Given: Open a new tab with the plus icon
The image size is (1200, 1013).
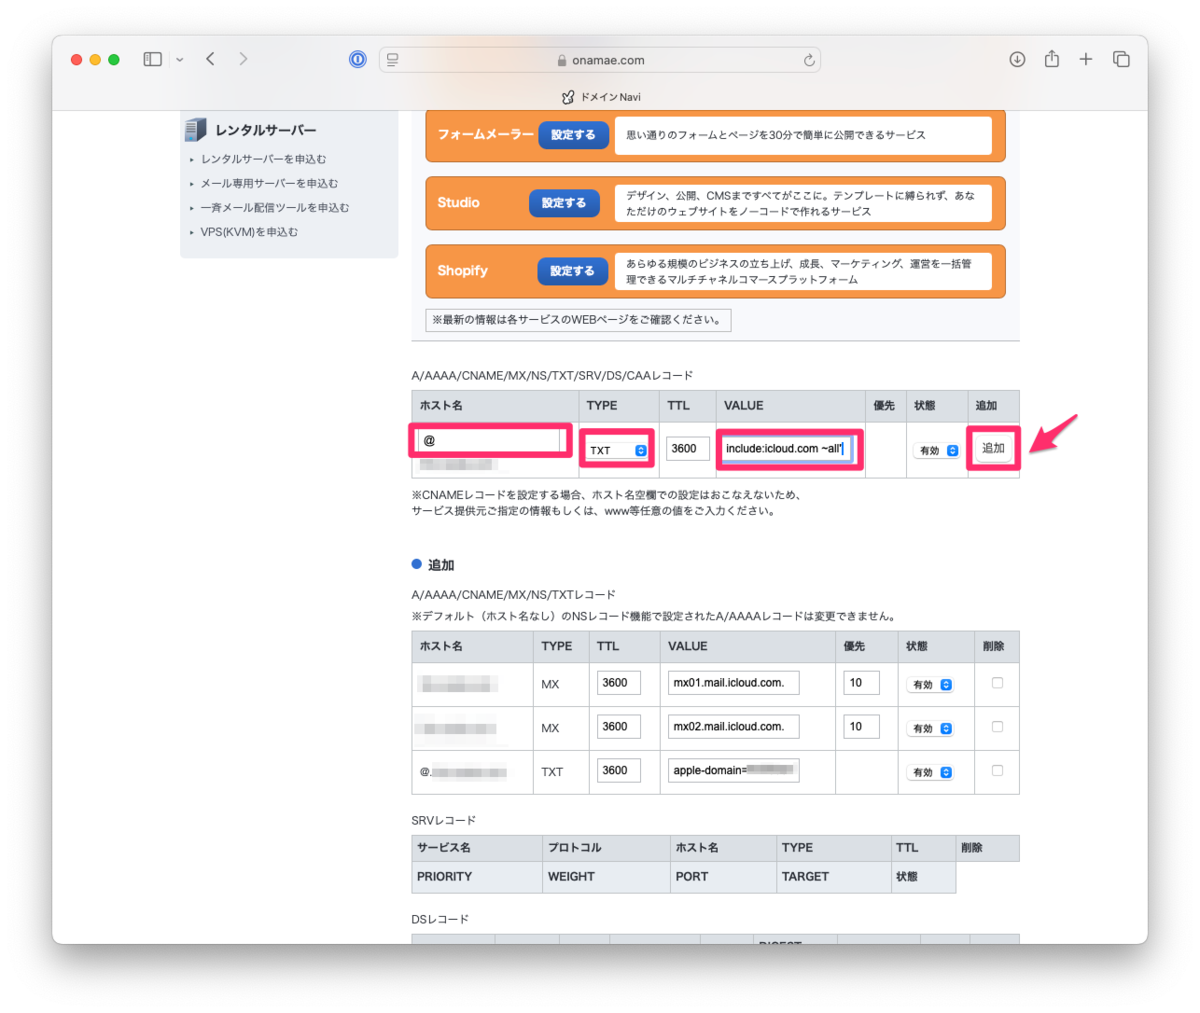Looking at the screenshot, I should coord(1086,59).
